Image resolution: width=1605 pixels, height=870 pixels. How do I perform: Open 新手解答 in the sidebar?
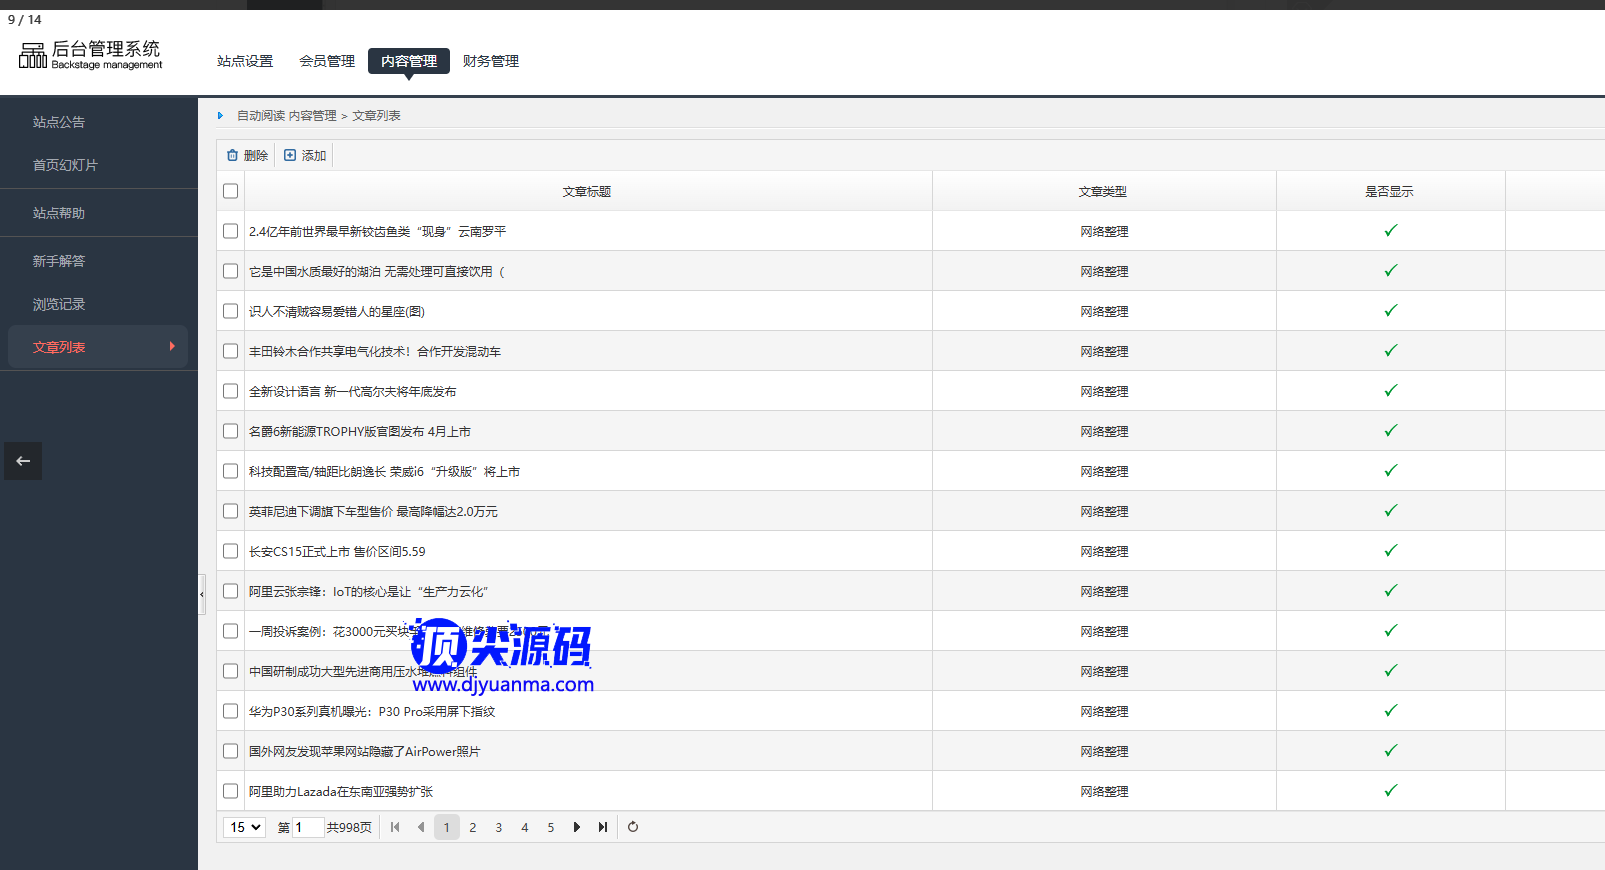59,261
